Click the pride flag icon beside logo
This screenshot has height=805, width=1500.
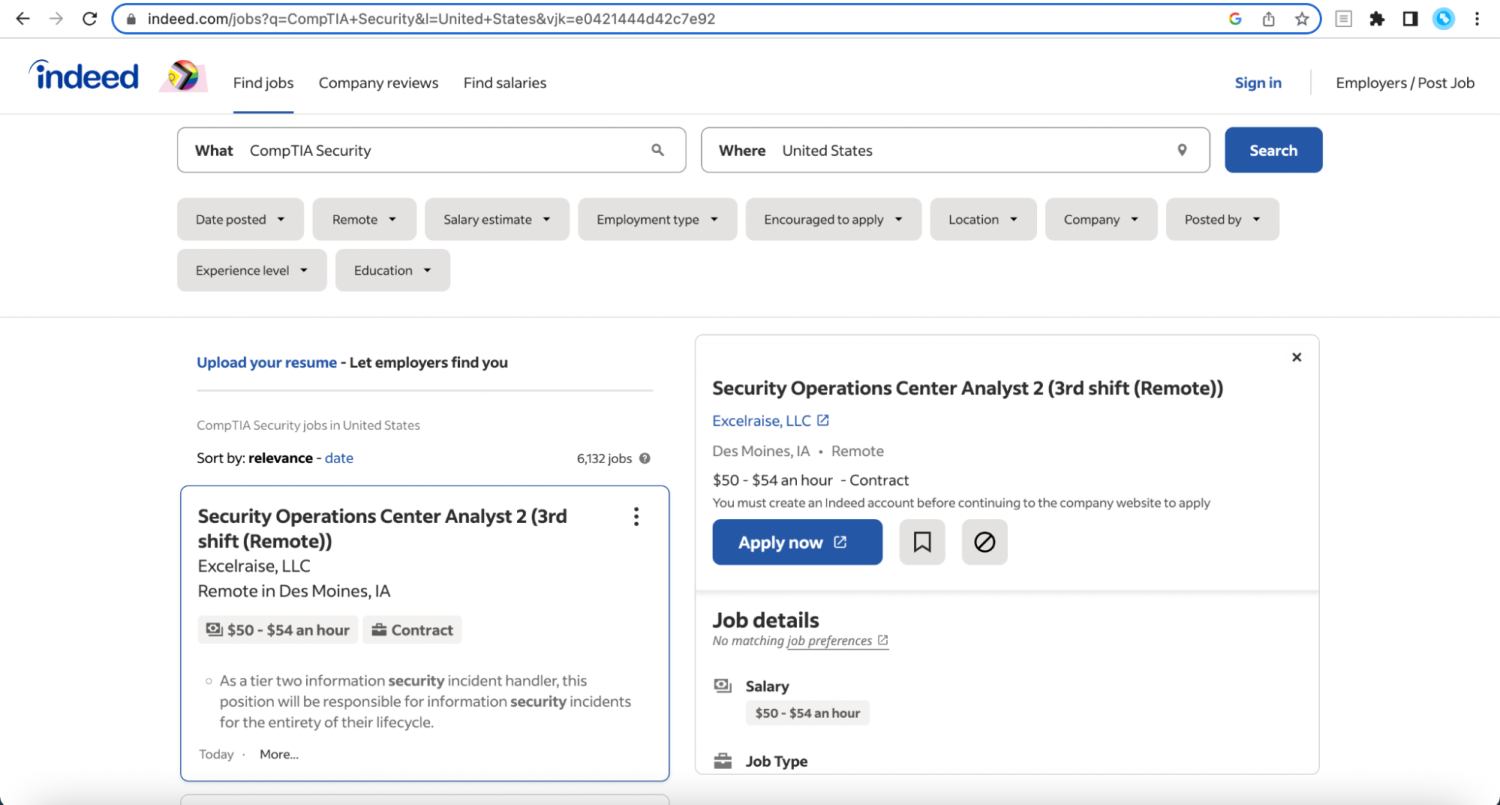tap(183, 76)
